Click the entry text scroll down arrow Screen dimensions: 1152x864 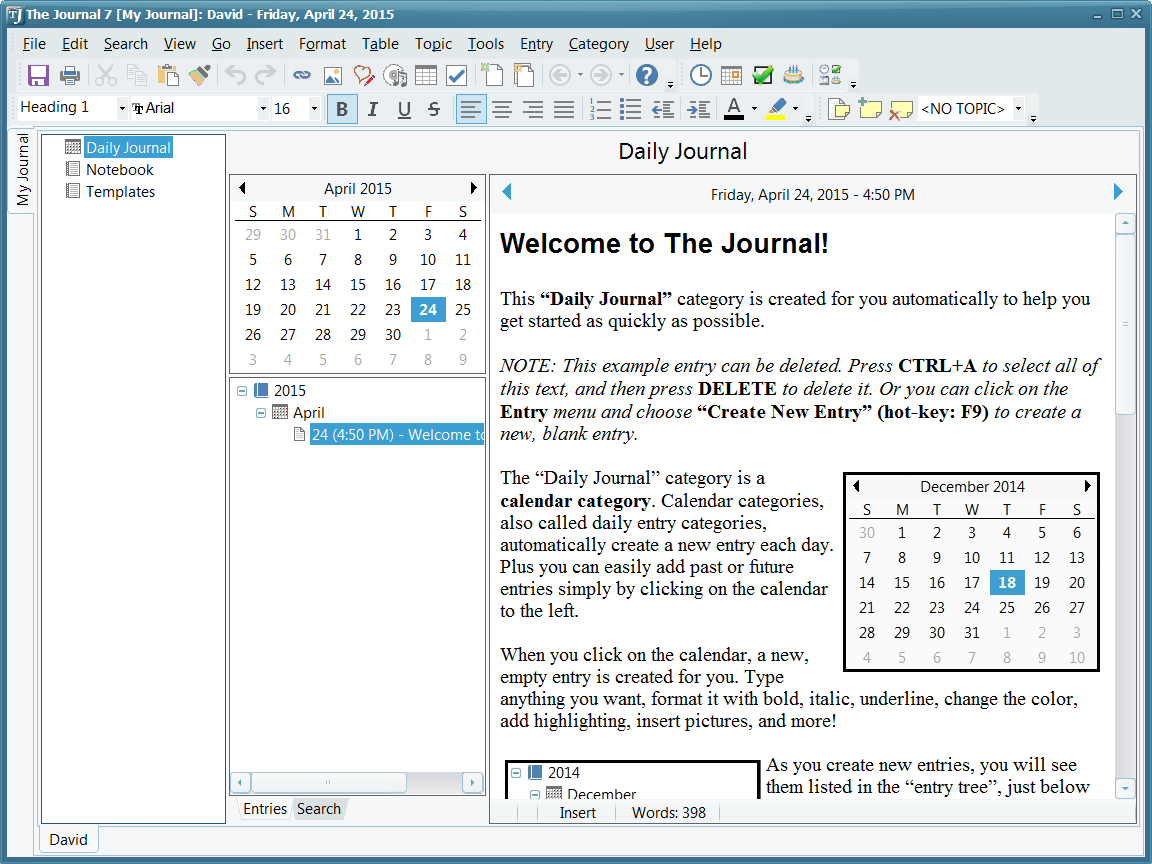click(x=1125, y=788)
